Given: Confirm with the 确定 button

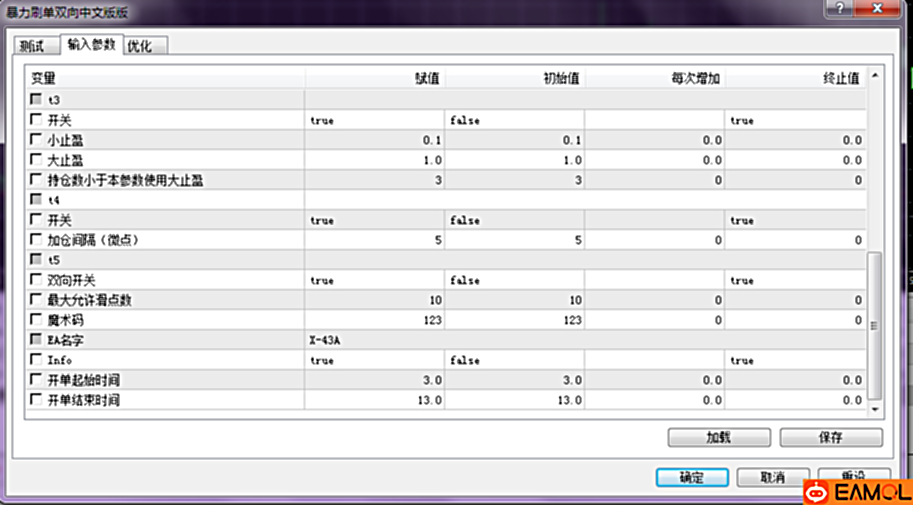Looking at the screenshot, I should tap(691, 477).
